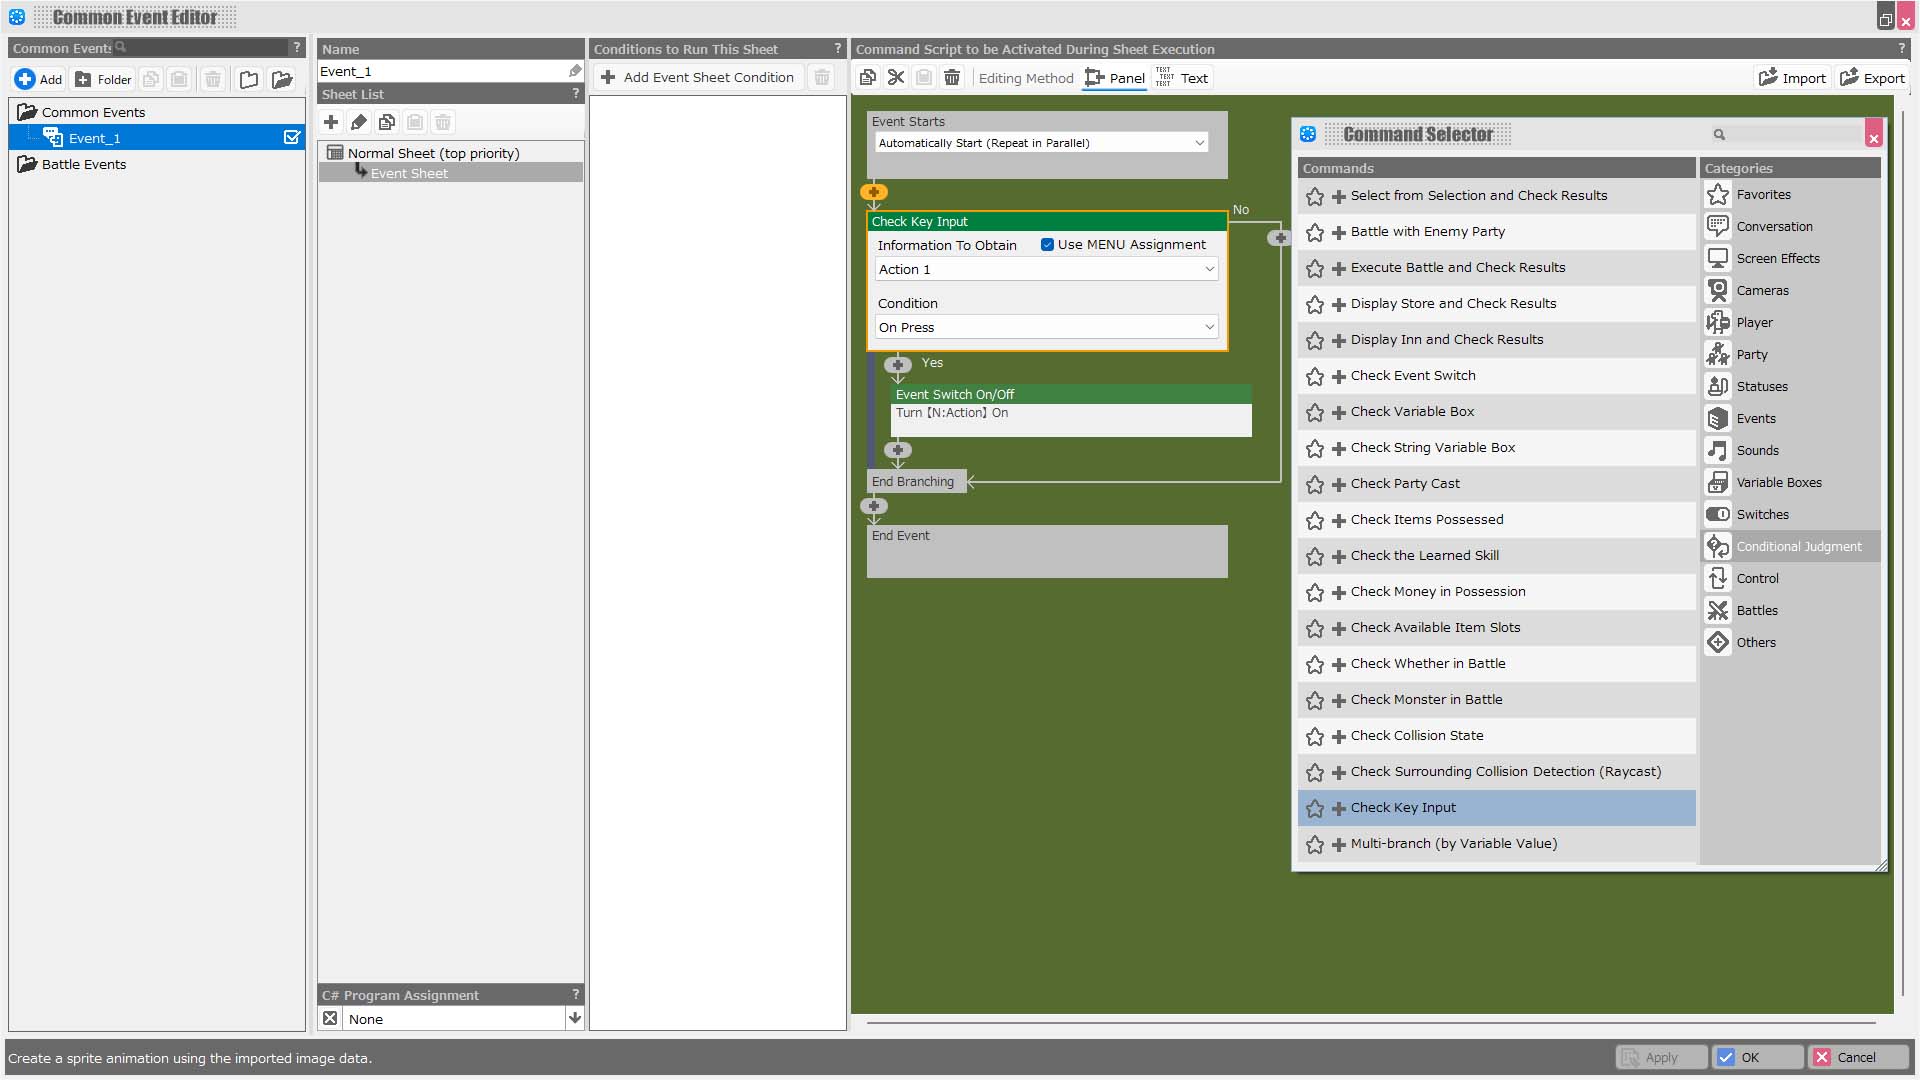This screenshot has height=1080, width=1920.
Task: Click the Event_1 name input field
Action: tap(441, 72)
